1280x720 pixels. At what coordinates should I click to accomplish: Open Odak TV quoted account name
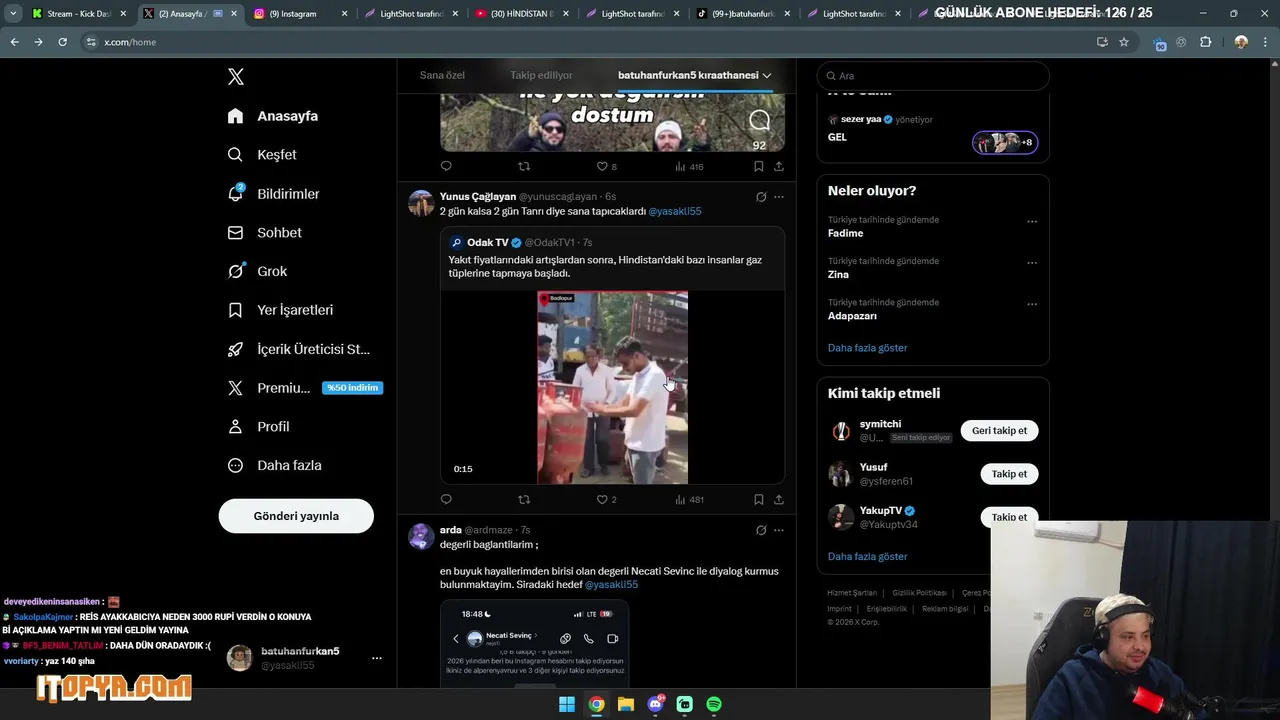[x=487, y=243]
